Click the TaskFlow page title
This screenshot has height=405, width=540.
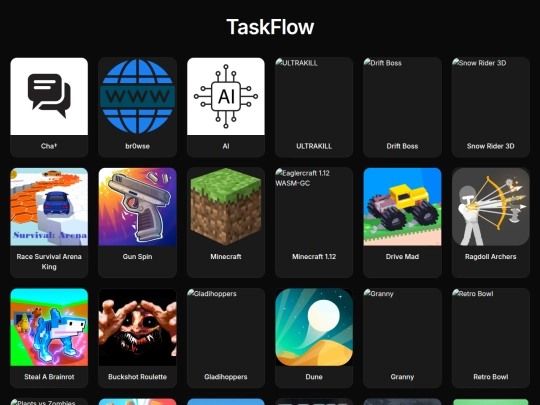[270, 27]
